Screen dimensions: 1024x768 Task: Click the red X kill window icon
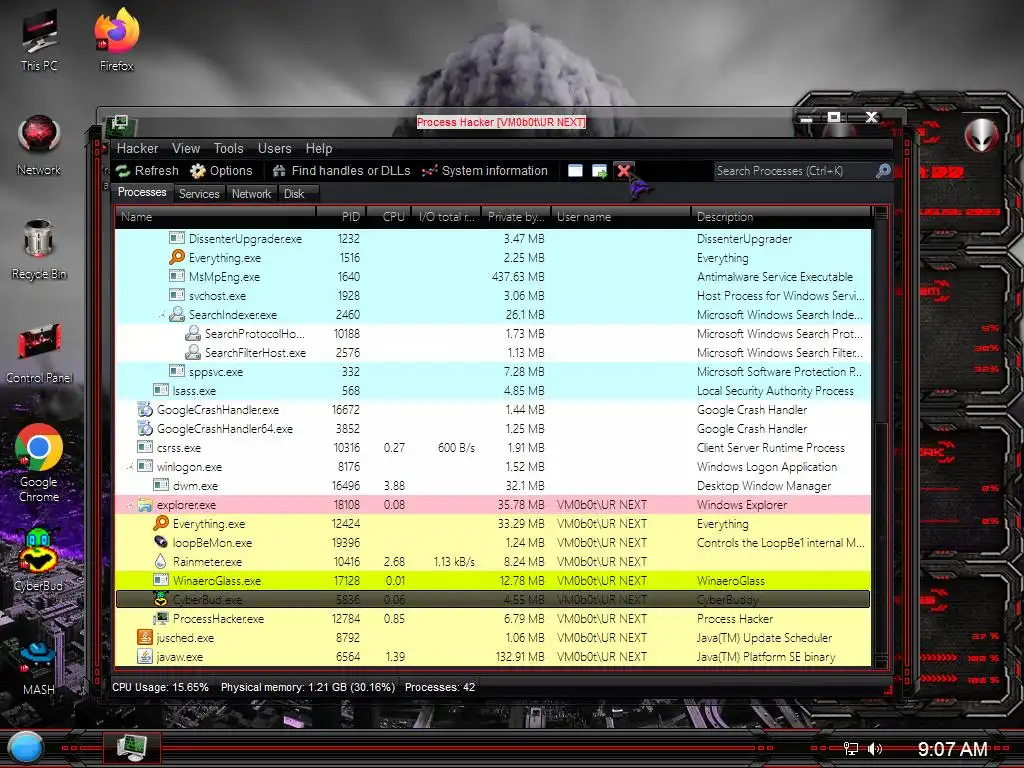tap(624, 171)
